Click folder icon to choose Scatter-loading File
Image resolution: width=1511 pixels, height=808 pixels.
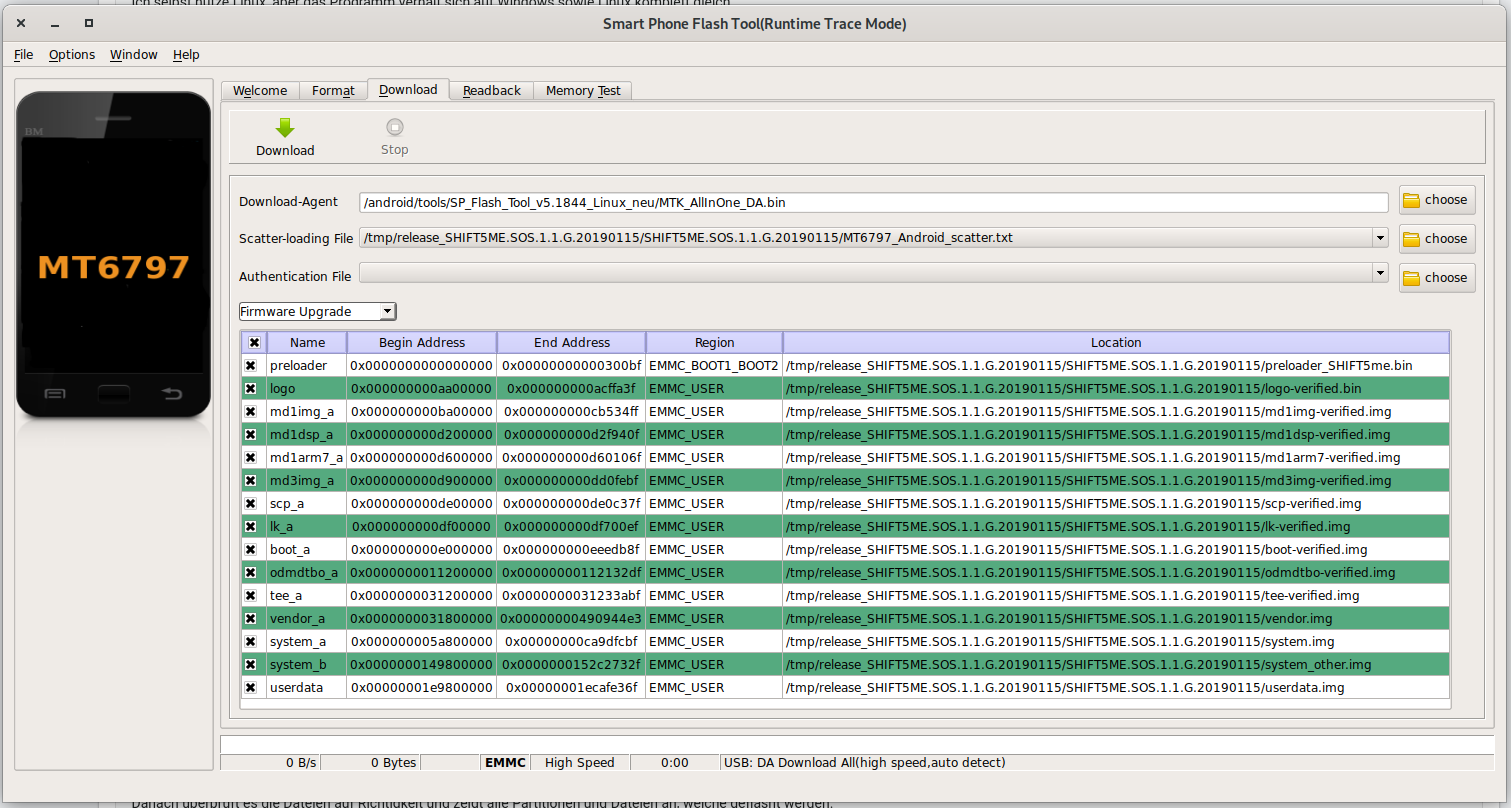1411,239
